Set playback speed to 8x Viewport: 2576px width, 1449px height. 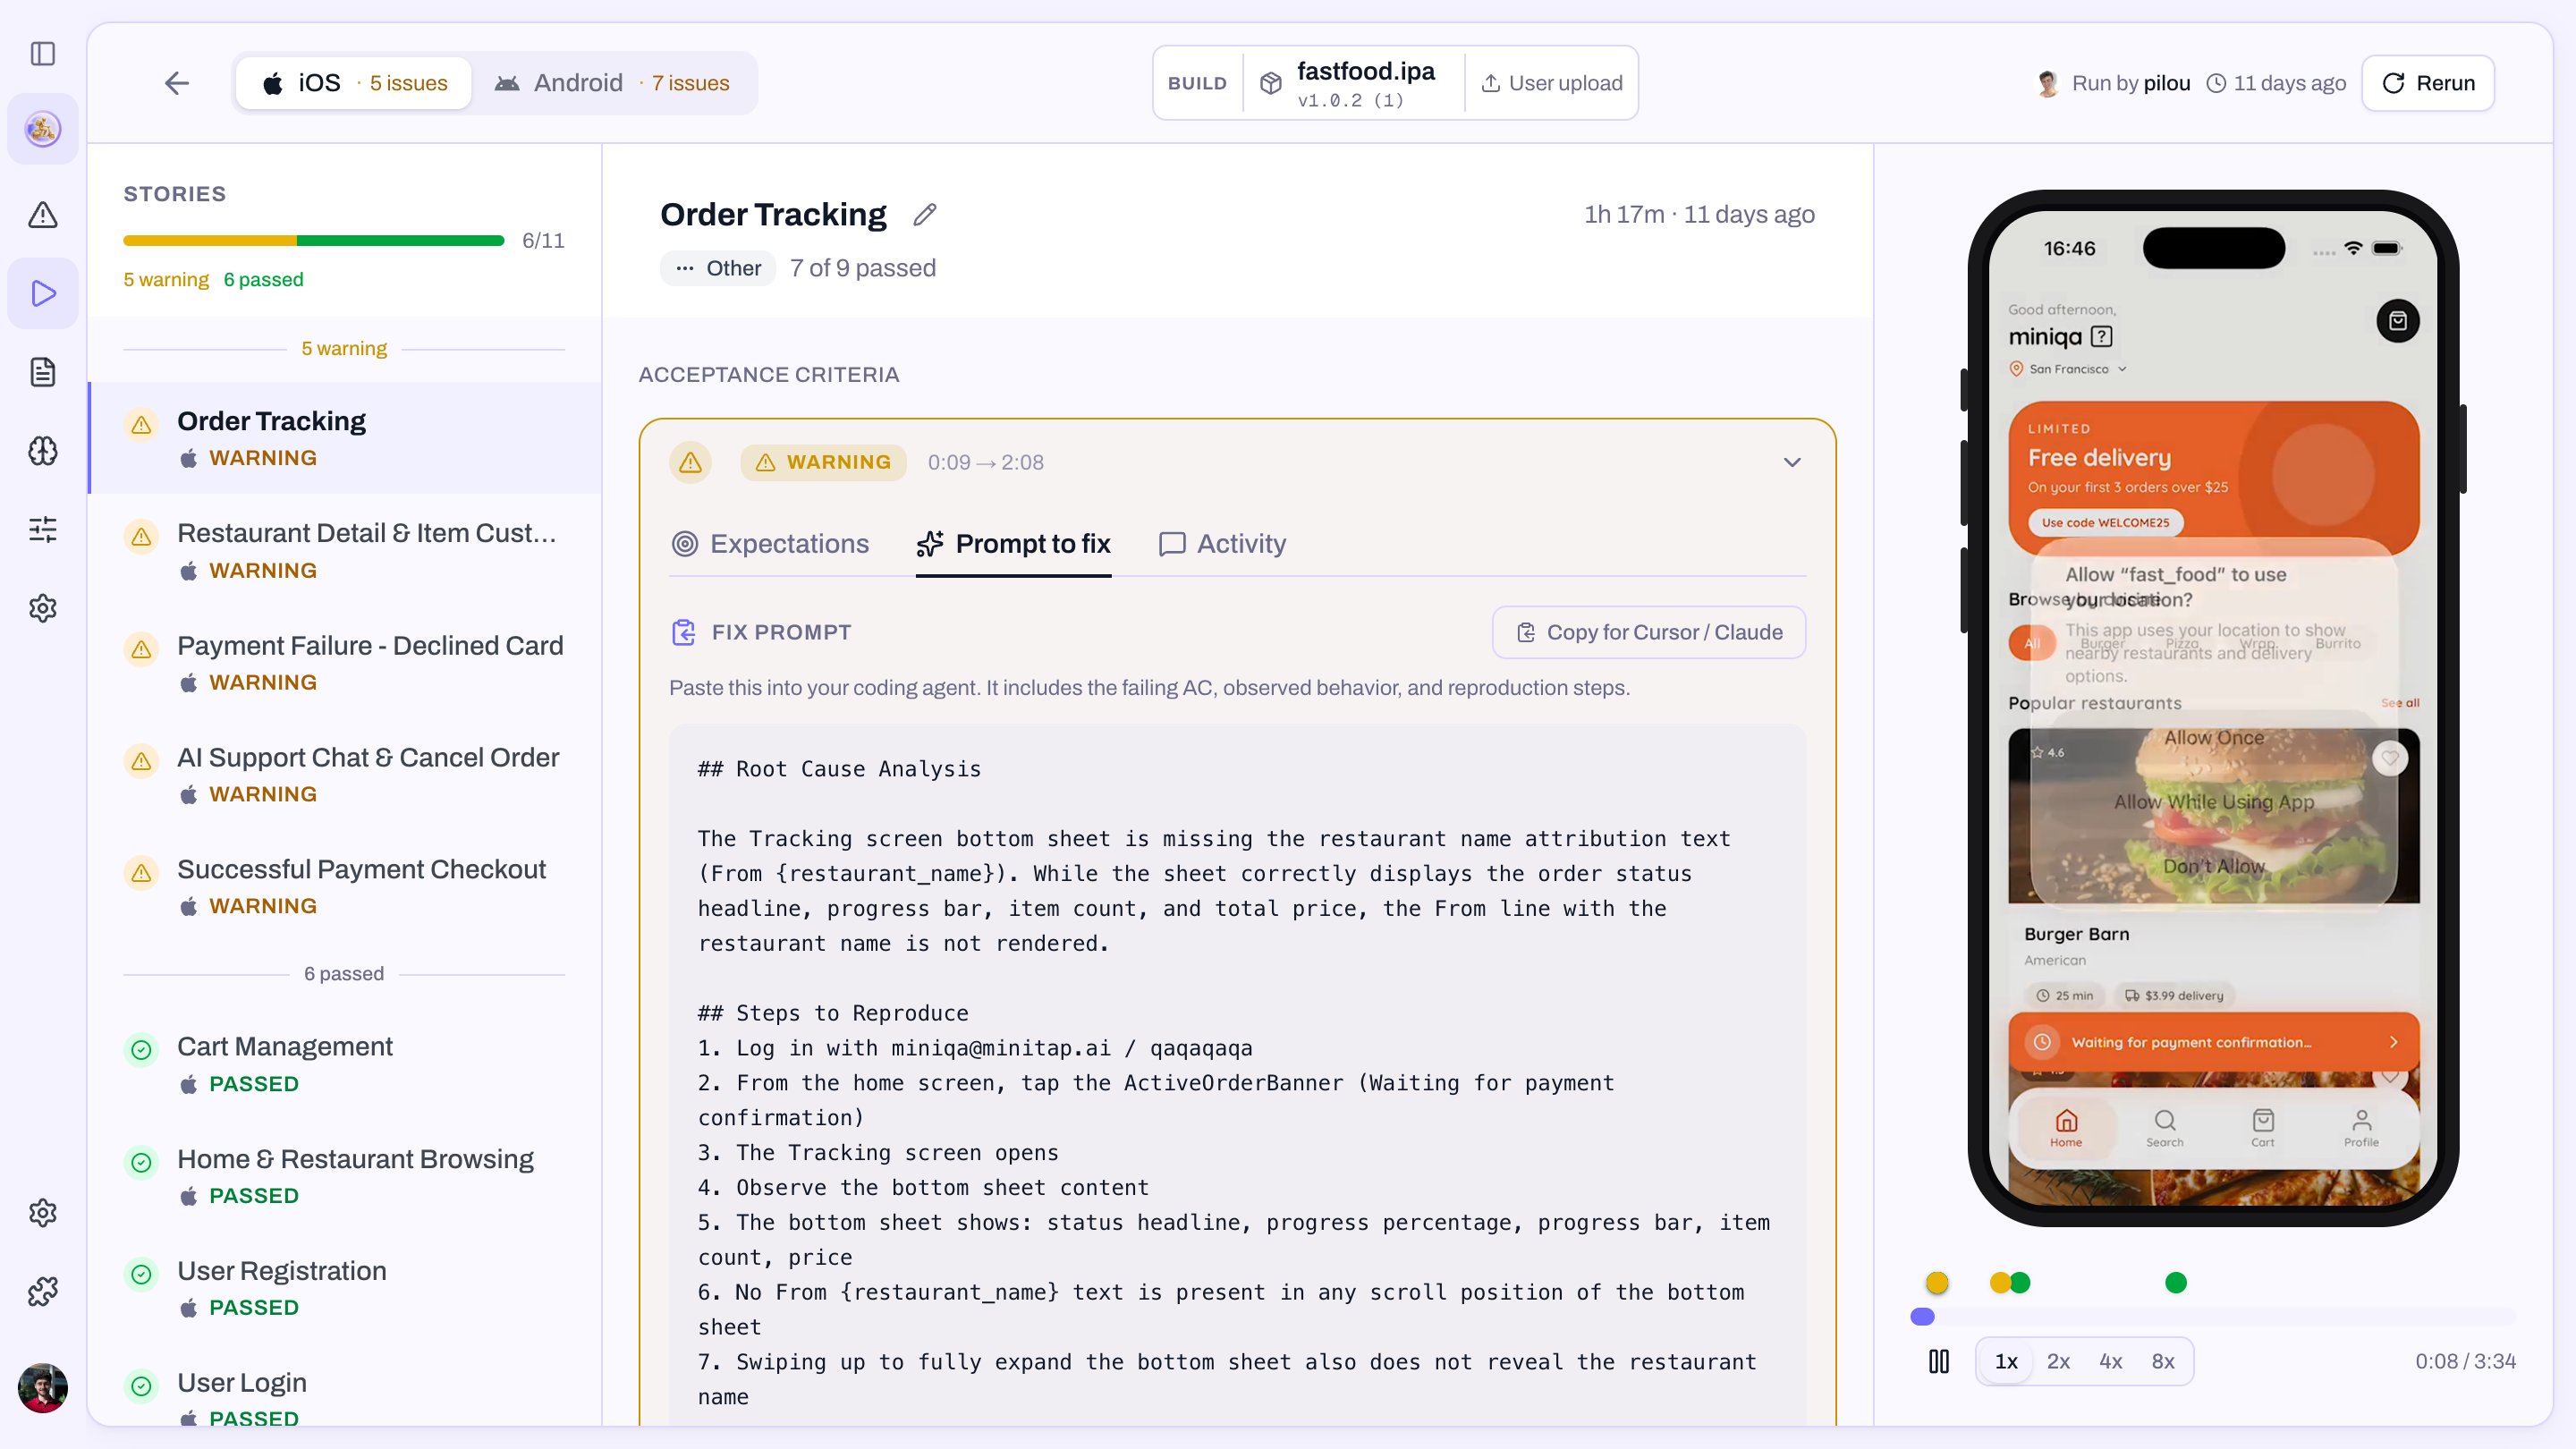pyautogui.click(x=2163, y=1361)
